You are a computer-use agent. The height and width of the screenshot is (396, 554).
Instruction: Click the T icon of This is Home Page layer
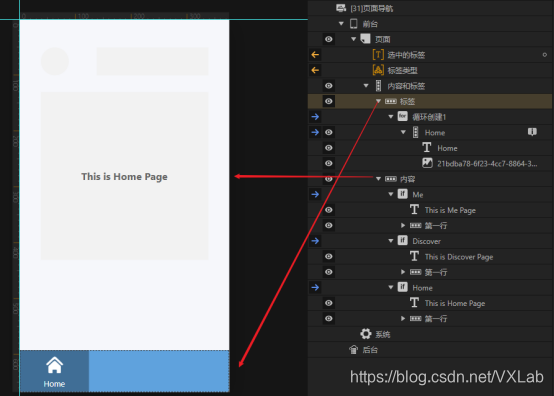[x=414, y=303]
